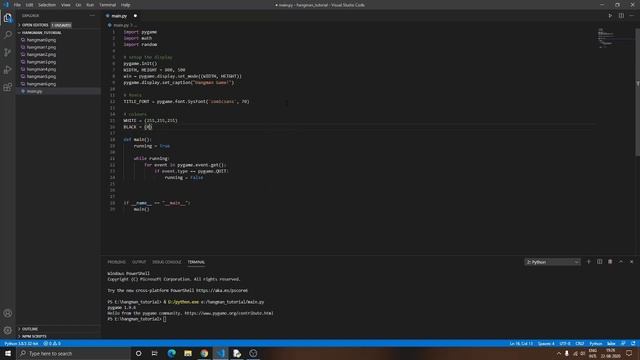Image resolution: width=640 pixels, height=360 pixels.
Task: Open the Extensions view
Action: [7, 87]
